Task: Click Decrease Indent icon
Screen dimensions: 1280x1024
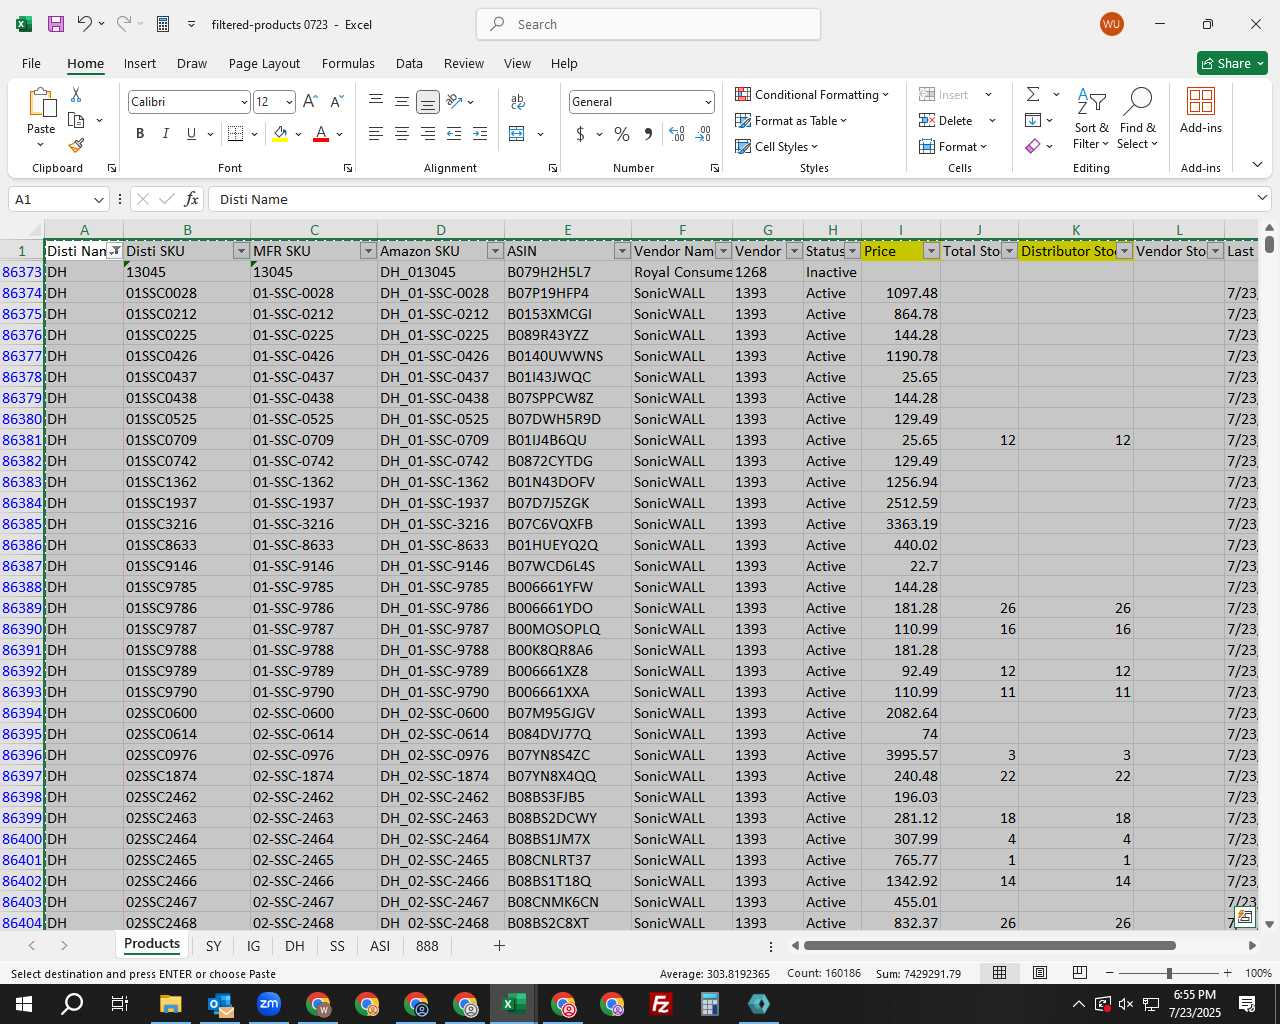Action: [x=454, y=134]
